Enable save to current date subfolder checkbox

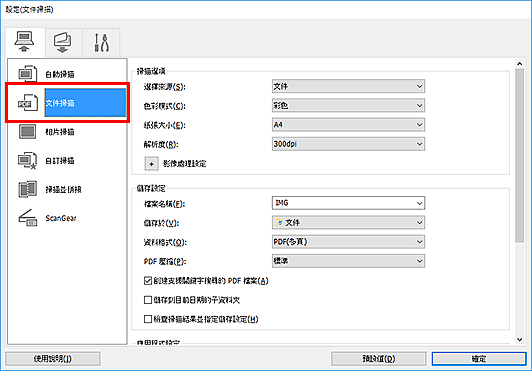click(148, 300)
